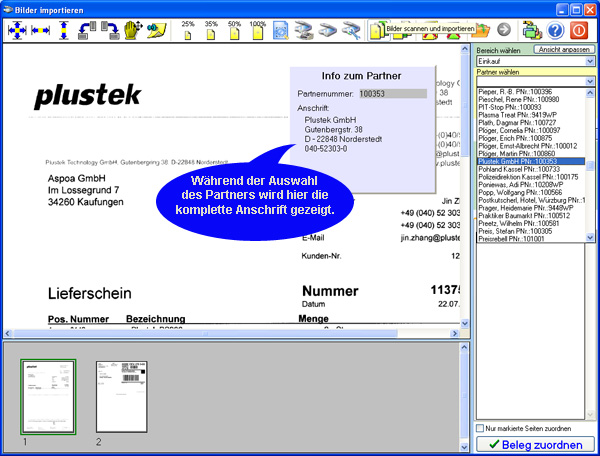
Task: Open the blue page preview settings icon
Action: 281,31
